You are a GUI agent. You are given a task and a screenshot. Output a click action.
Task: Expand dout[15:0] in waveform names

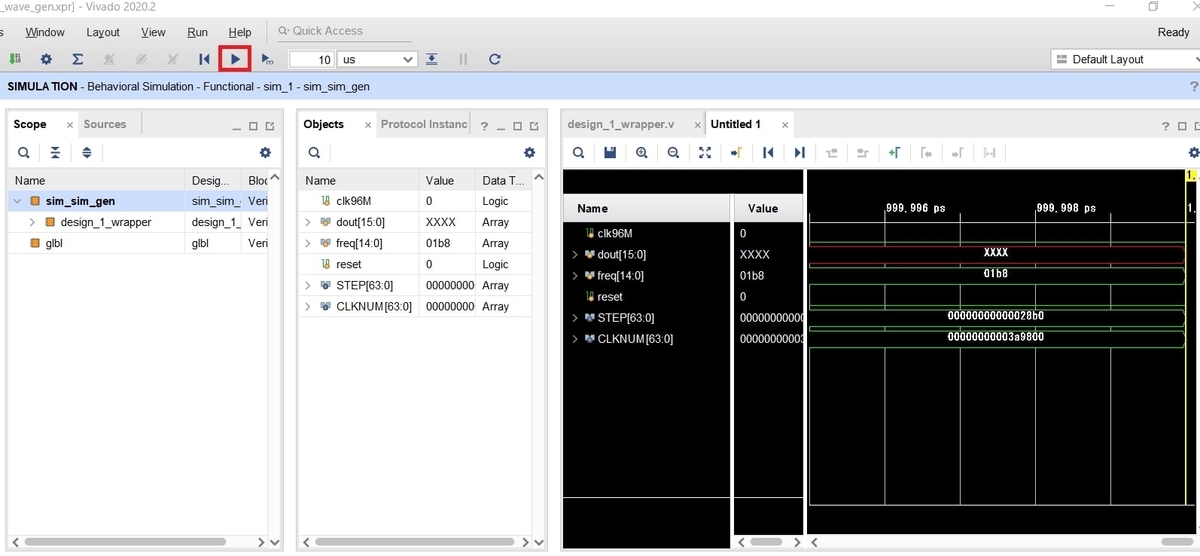575,254
